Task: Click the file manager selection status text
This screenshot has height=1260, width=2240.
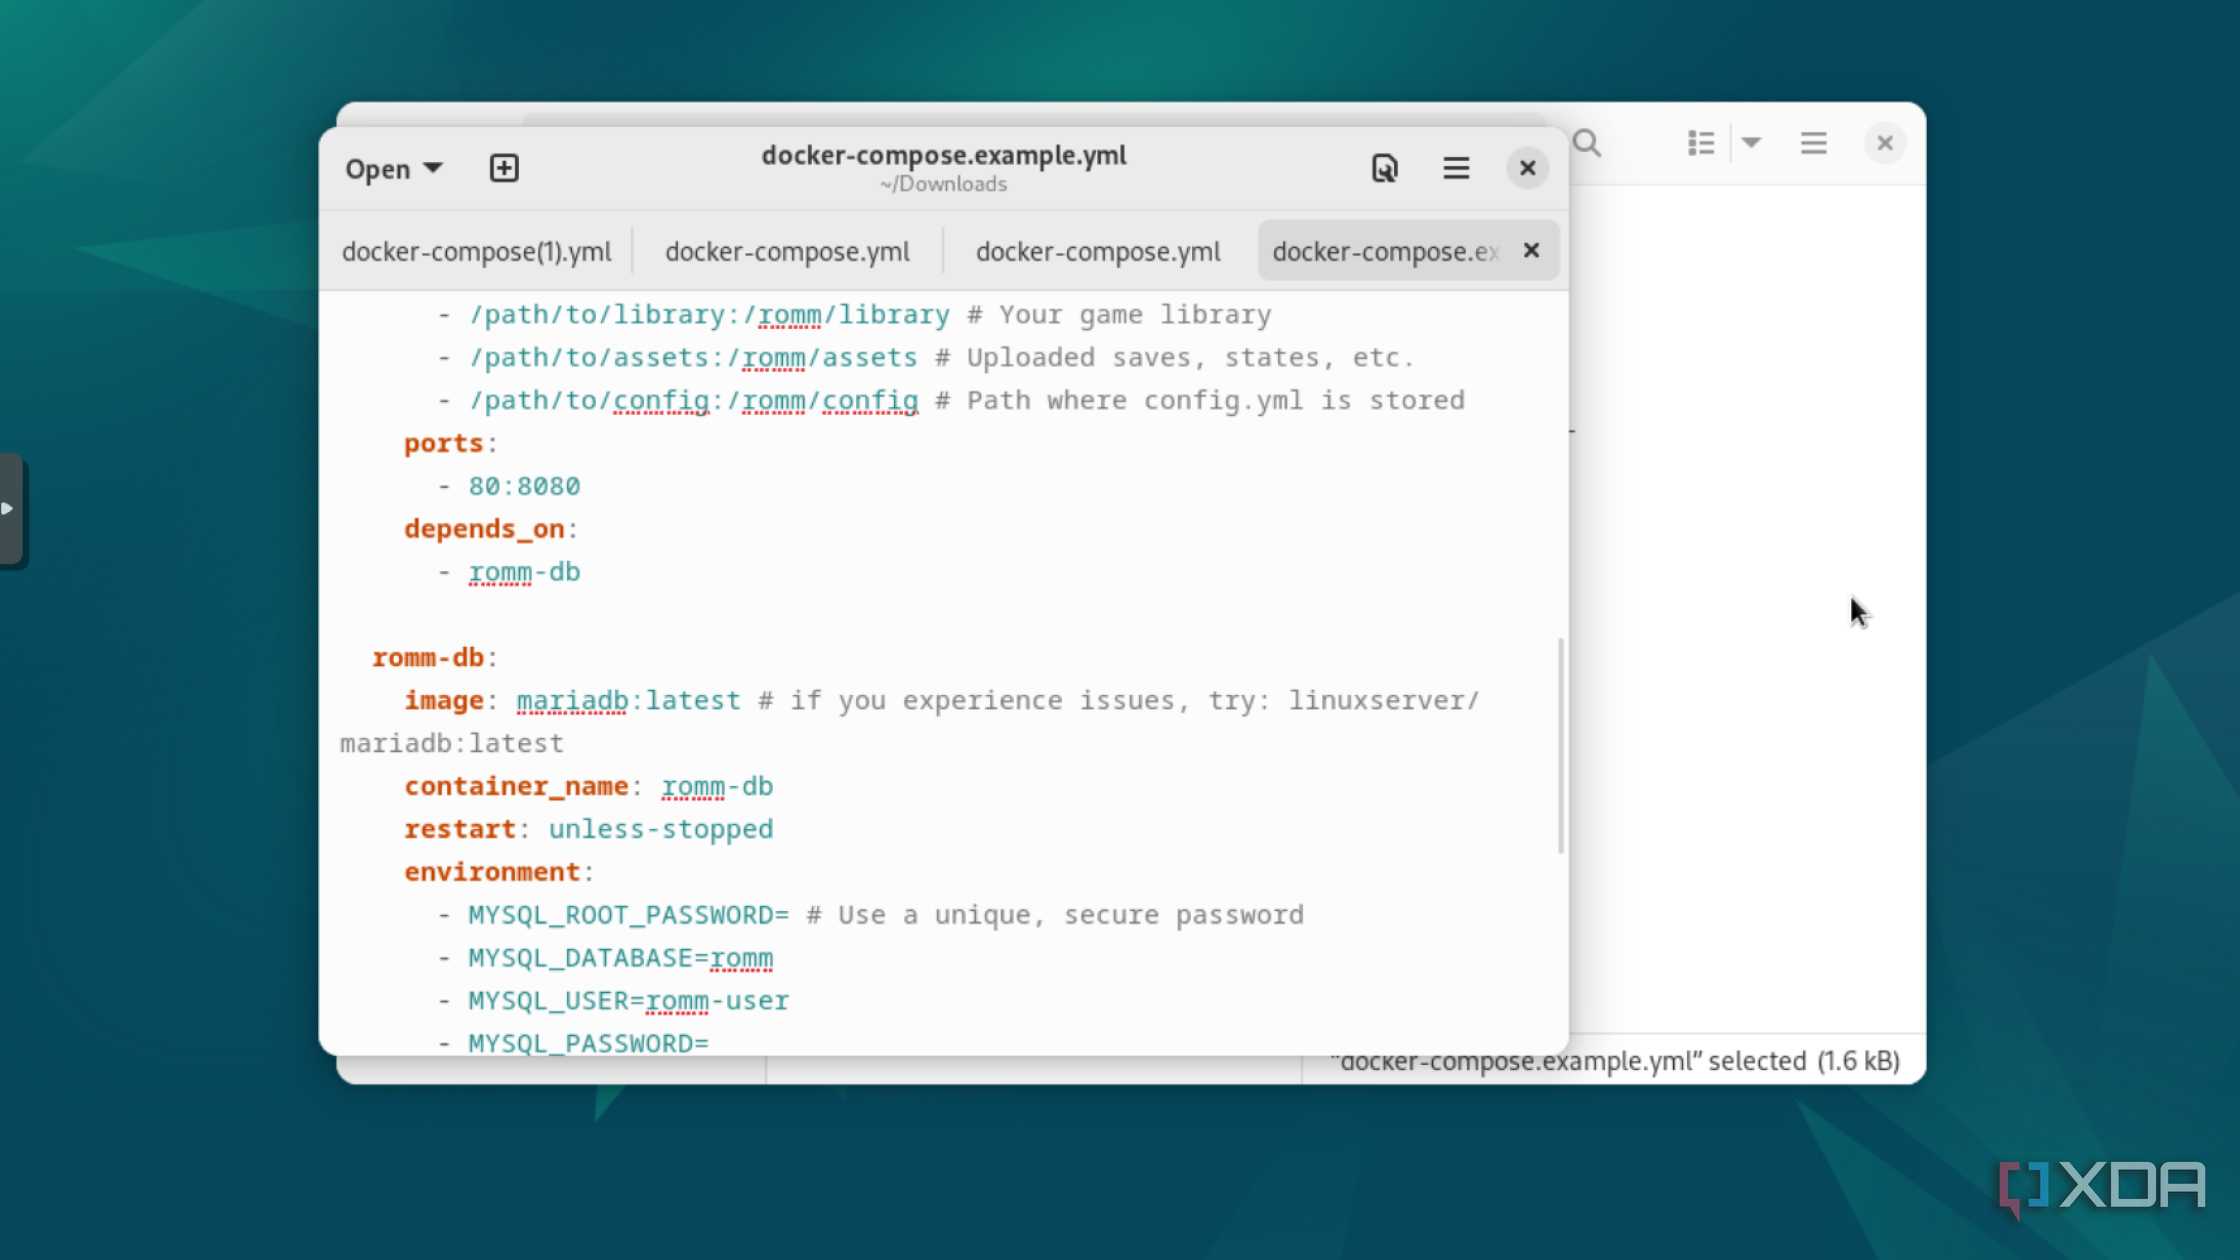Action: [1615, 1061]
